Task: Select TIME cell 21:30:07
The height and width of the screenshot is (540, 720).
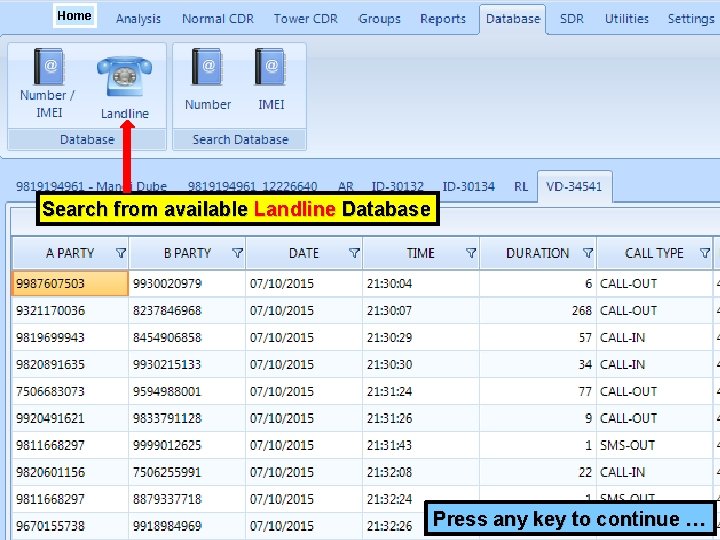Action: pos(420,310)
